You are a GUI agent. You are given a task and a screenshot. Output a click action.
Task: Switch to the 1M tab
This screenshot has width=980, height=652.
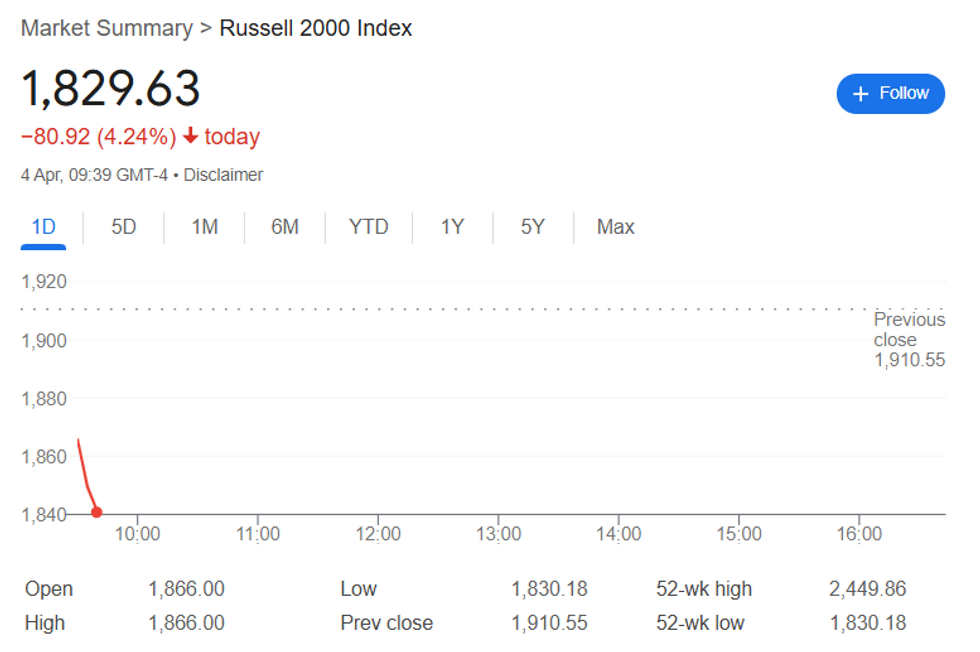click(204, 227)
